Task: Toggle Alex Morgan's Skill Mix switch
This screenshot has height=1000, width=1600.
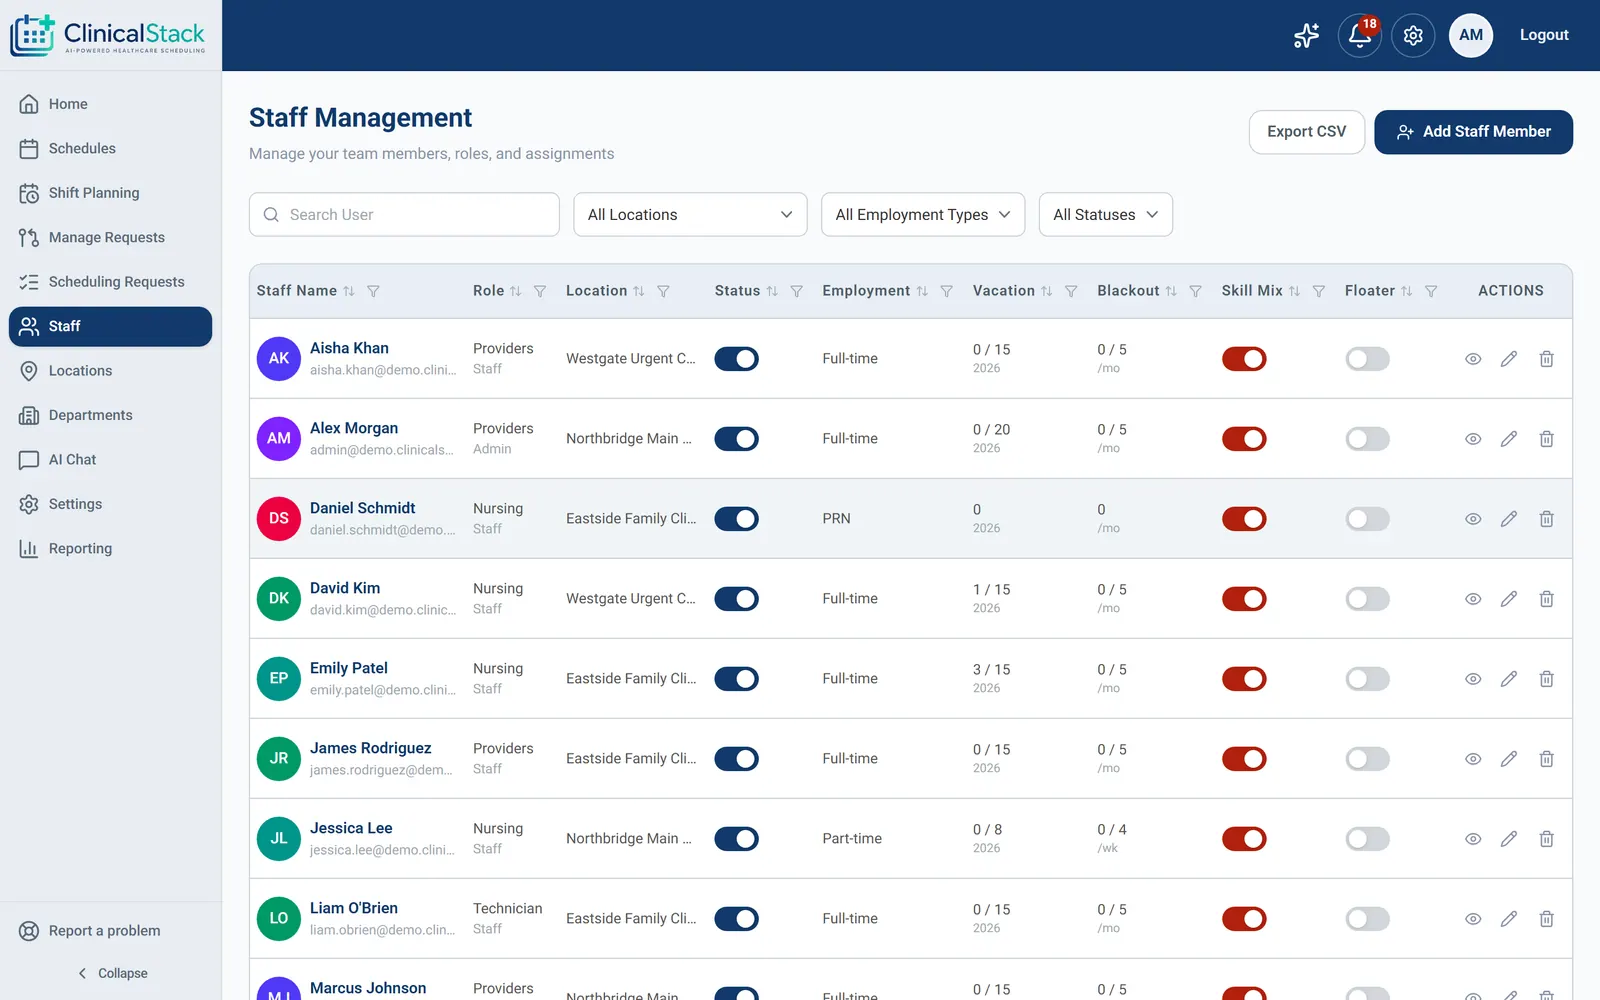Action: [x=1244, y=439]
